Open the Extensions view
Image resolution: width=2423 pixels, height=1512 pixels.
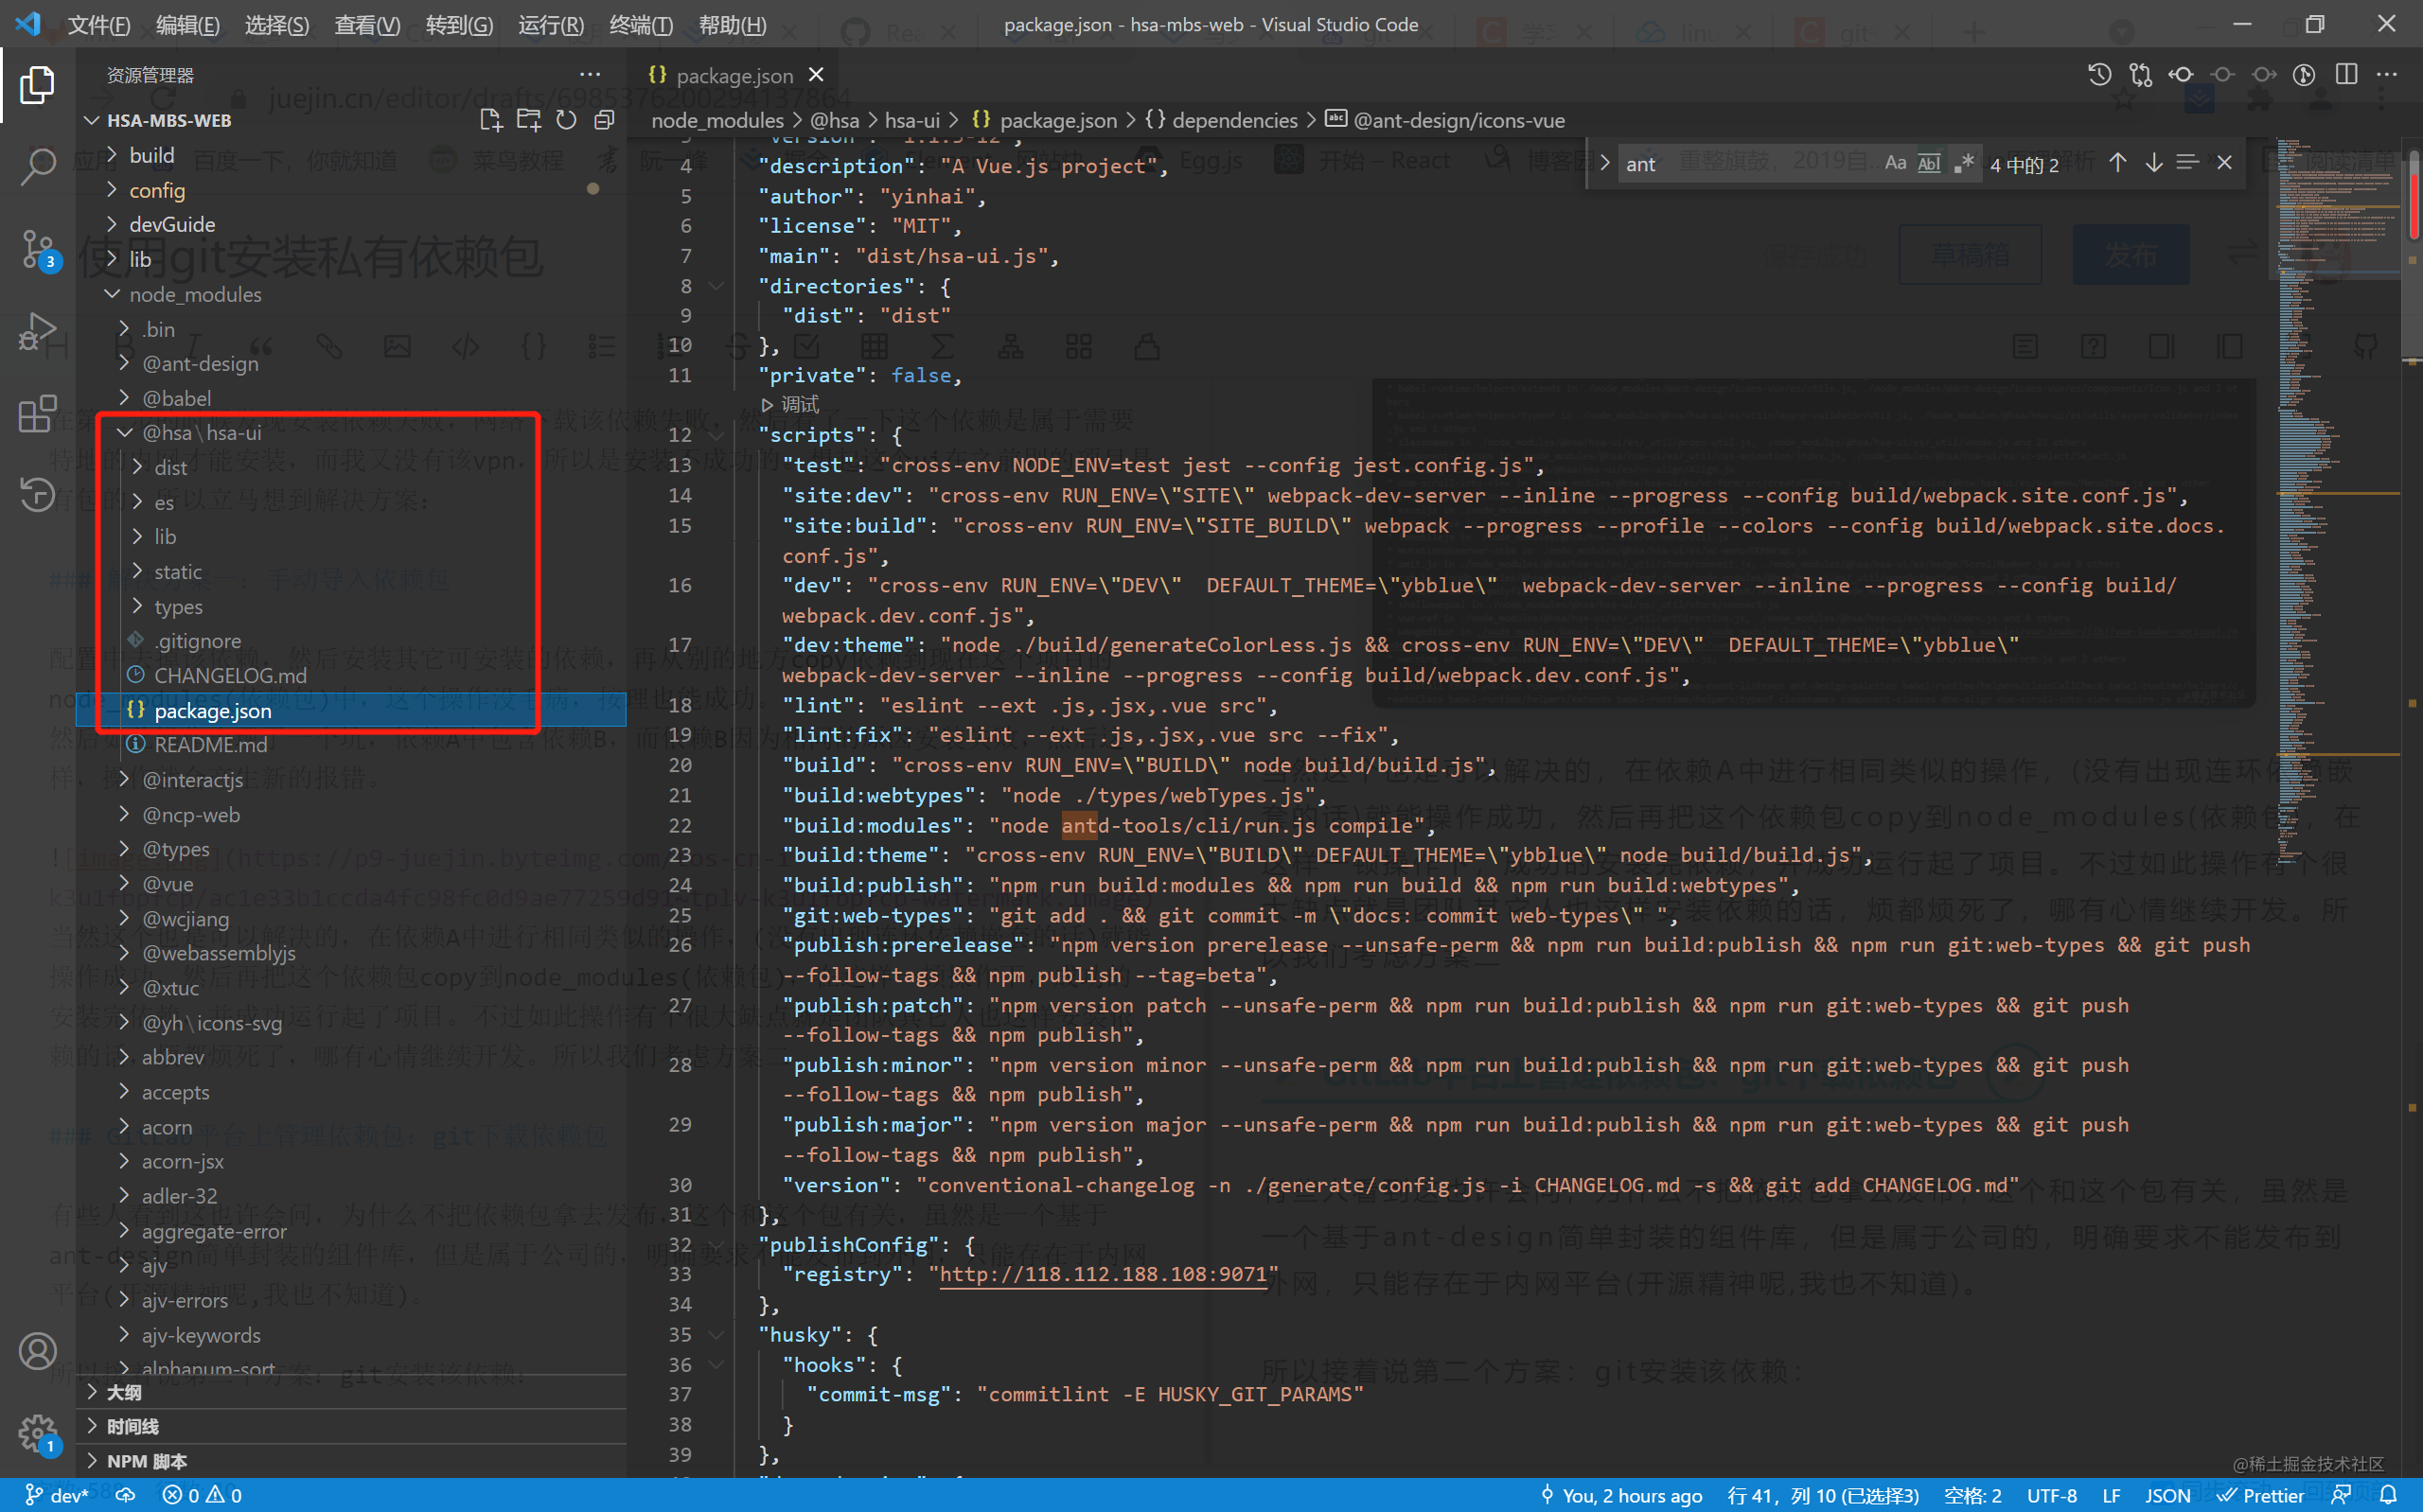[37, 412]
